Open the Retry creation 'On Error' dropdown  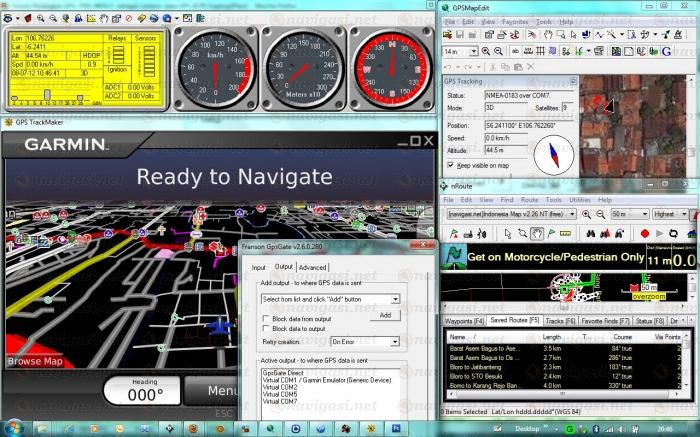(394, 341)
